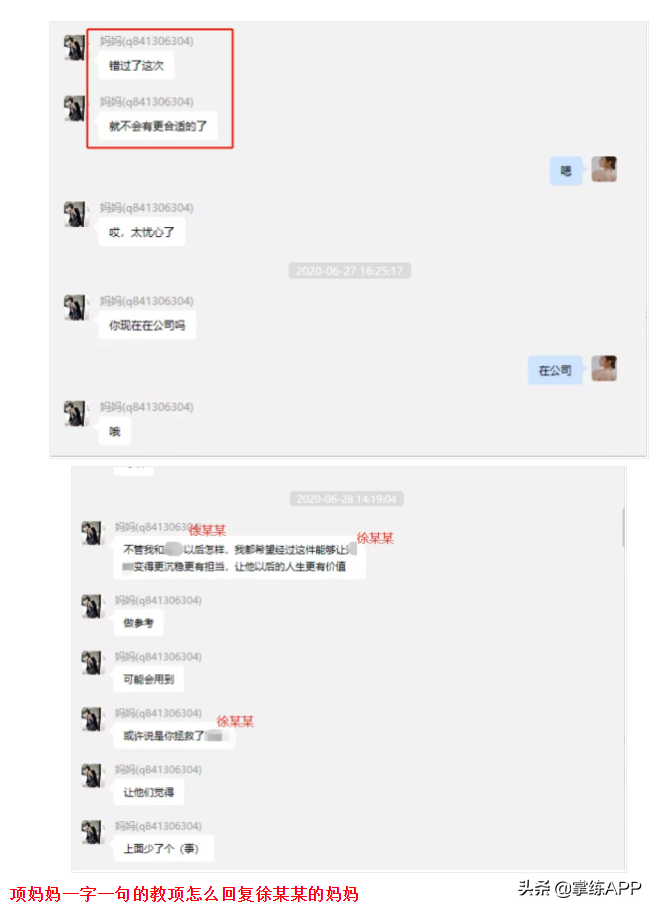Click the "让他们觉得" message bubble
Image resolution: width=656 pixels, height=911 pixels.
[x=149, y=792]
